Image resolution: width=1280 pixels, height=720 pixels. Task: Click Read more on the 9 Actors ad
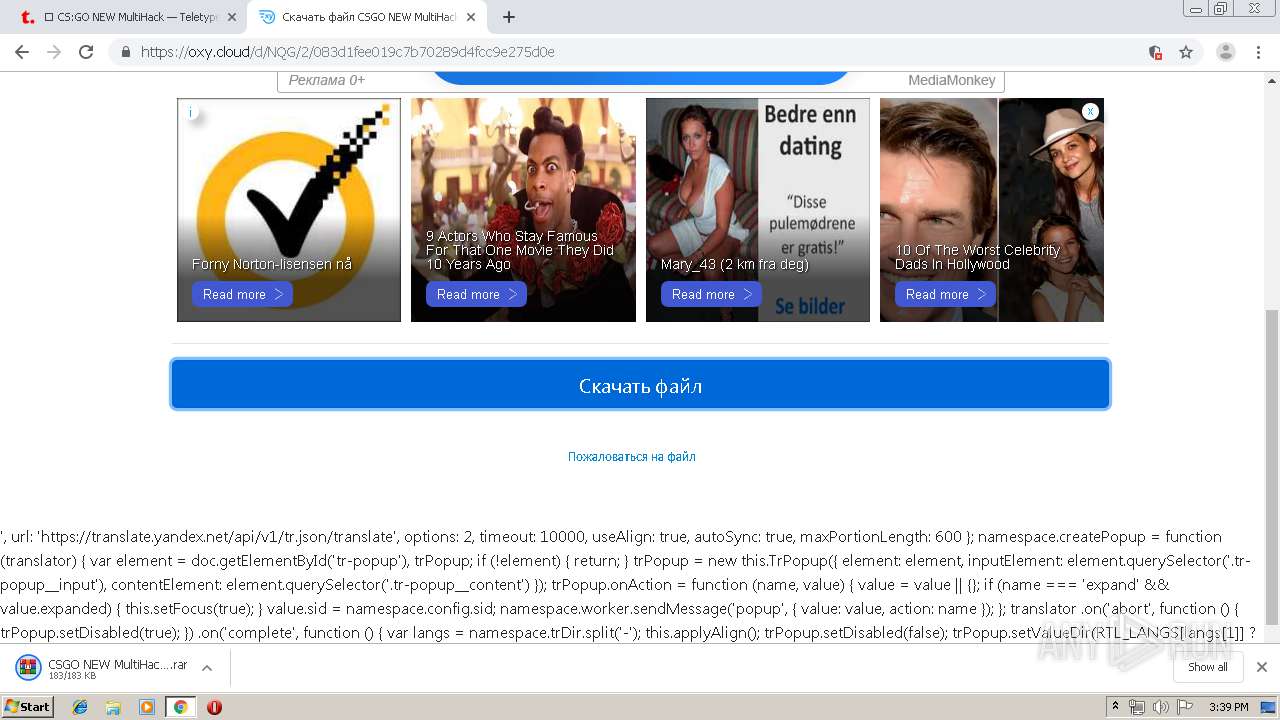[476, 294]
